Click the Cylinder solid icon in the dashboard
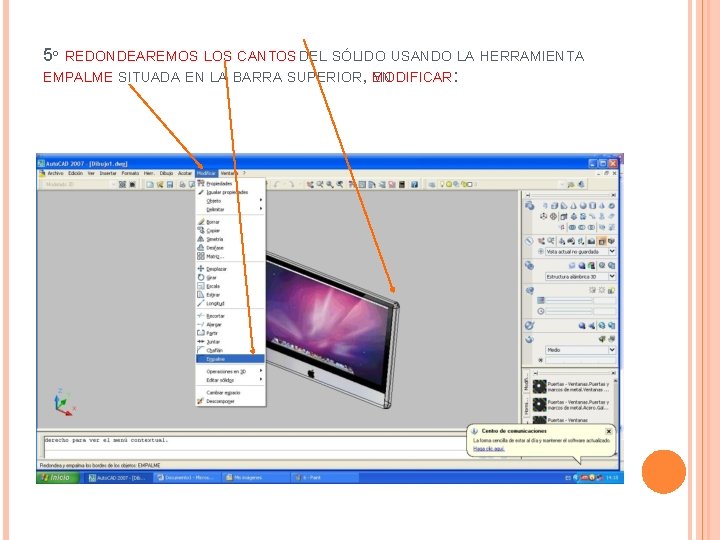Viewport: 720px width, 540px height. [x=592, y=206]
